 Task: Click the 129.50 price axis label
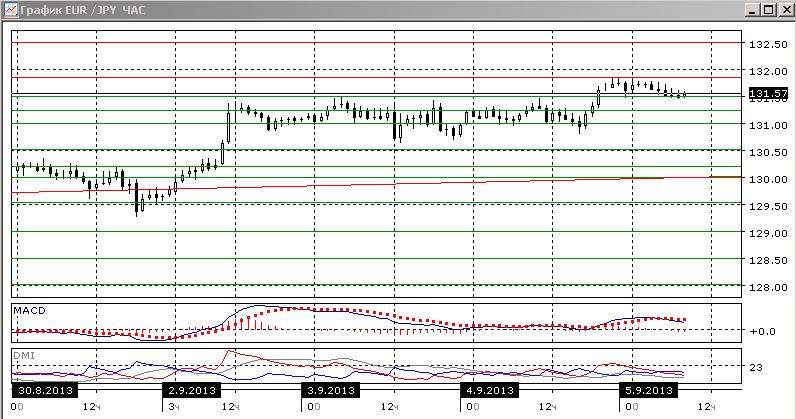coord(768,206)
